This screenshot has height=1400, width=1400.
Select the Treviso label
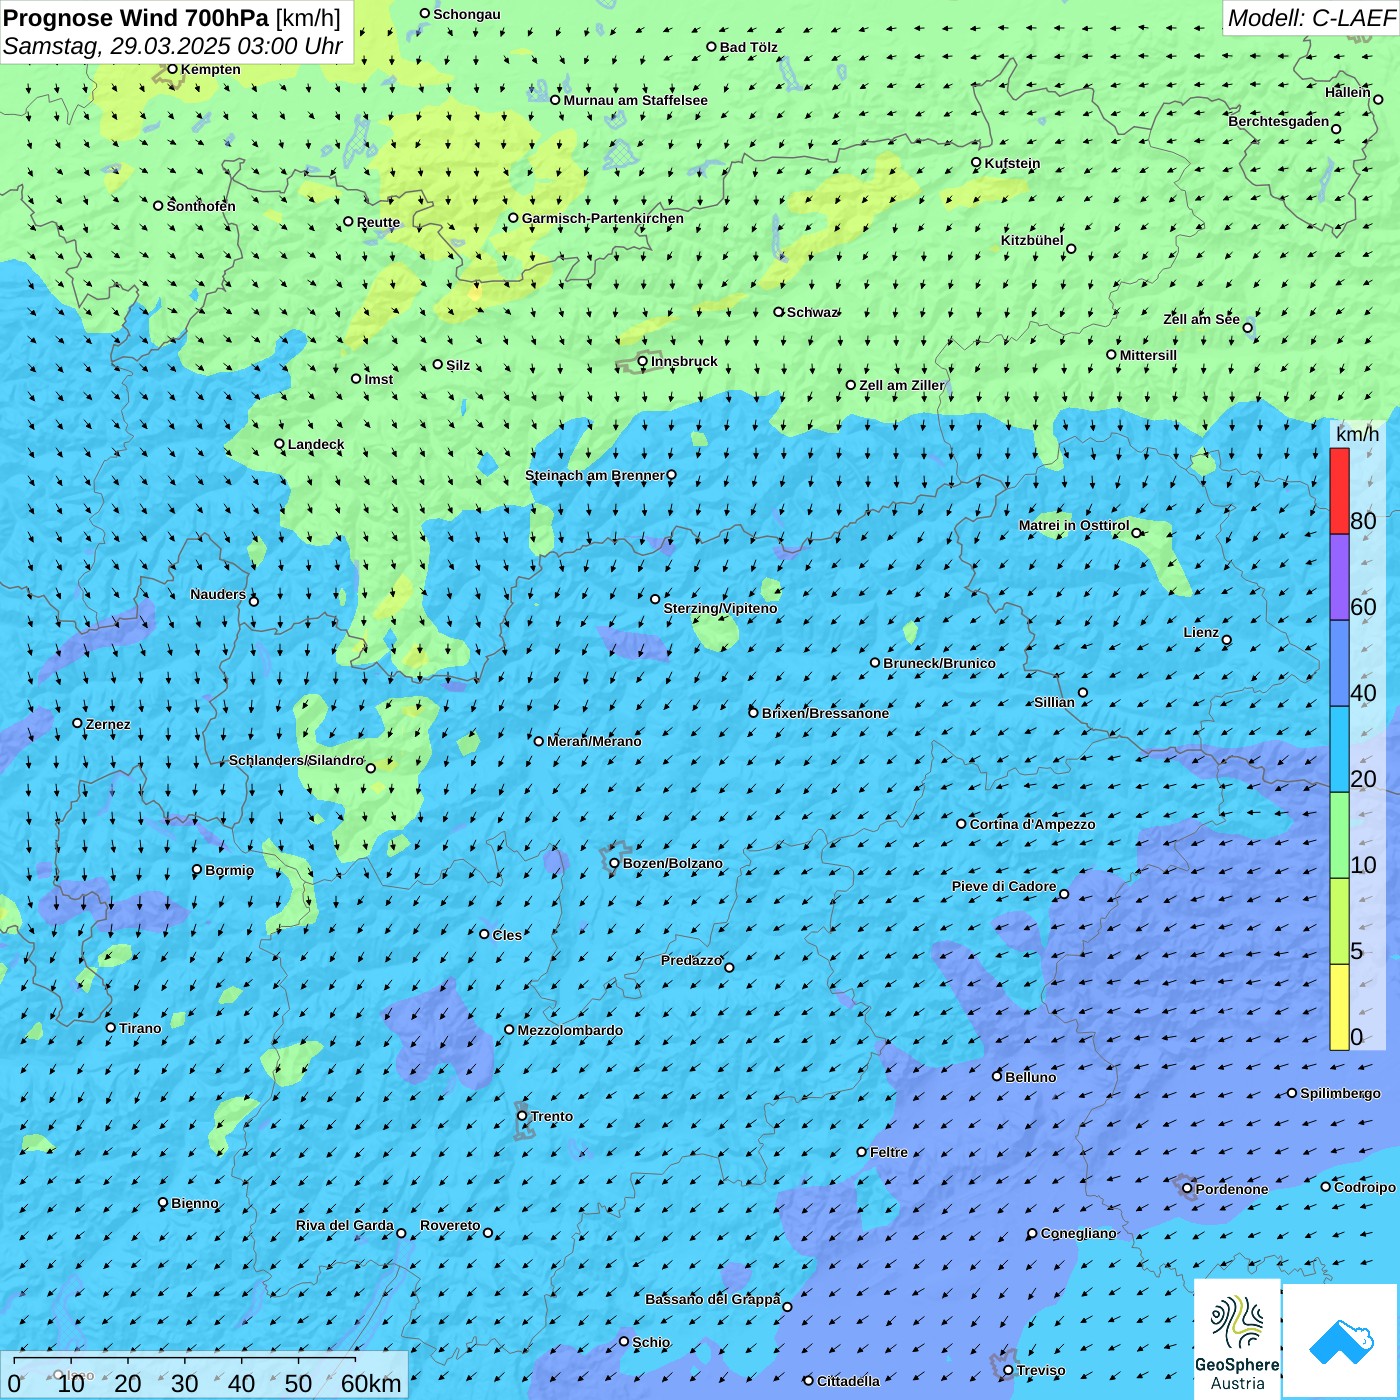[x=1040, y=1370]
